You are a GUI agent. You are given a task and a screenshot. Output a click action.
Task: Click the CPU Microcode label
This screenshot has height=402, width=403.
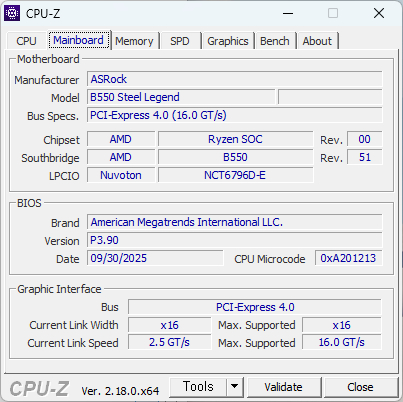[x=270, y=259]
